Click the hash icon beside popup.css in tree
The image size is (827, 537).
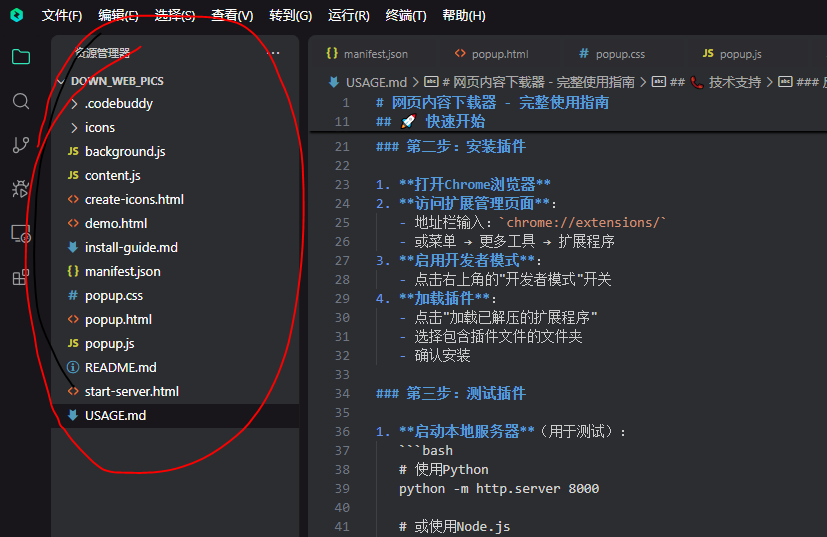tap(73, 295)
